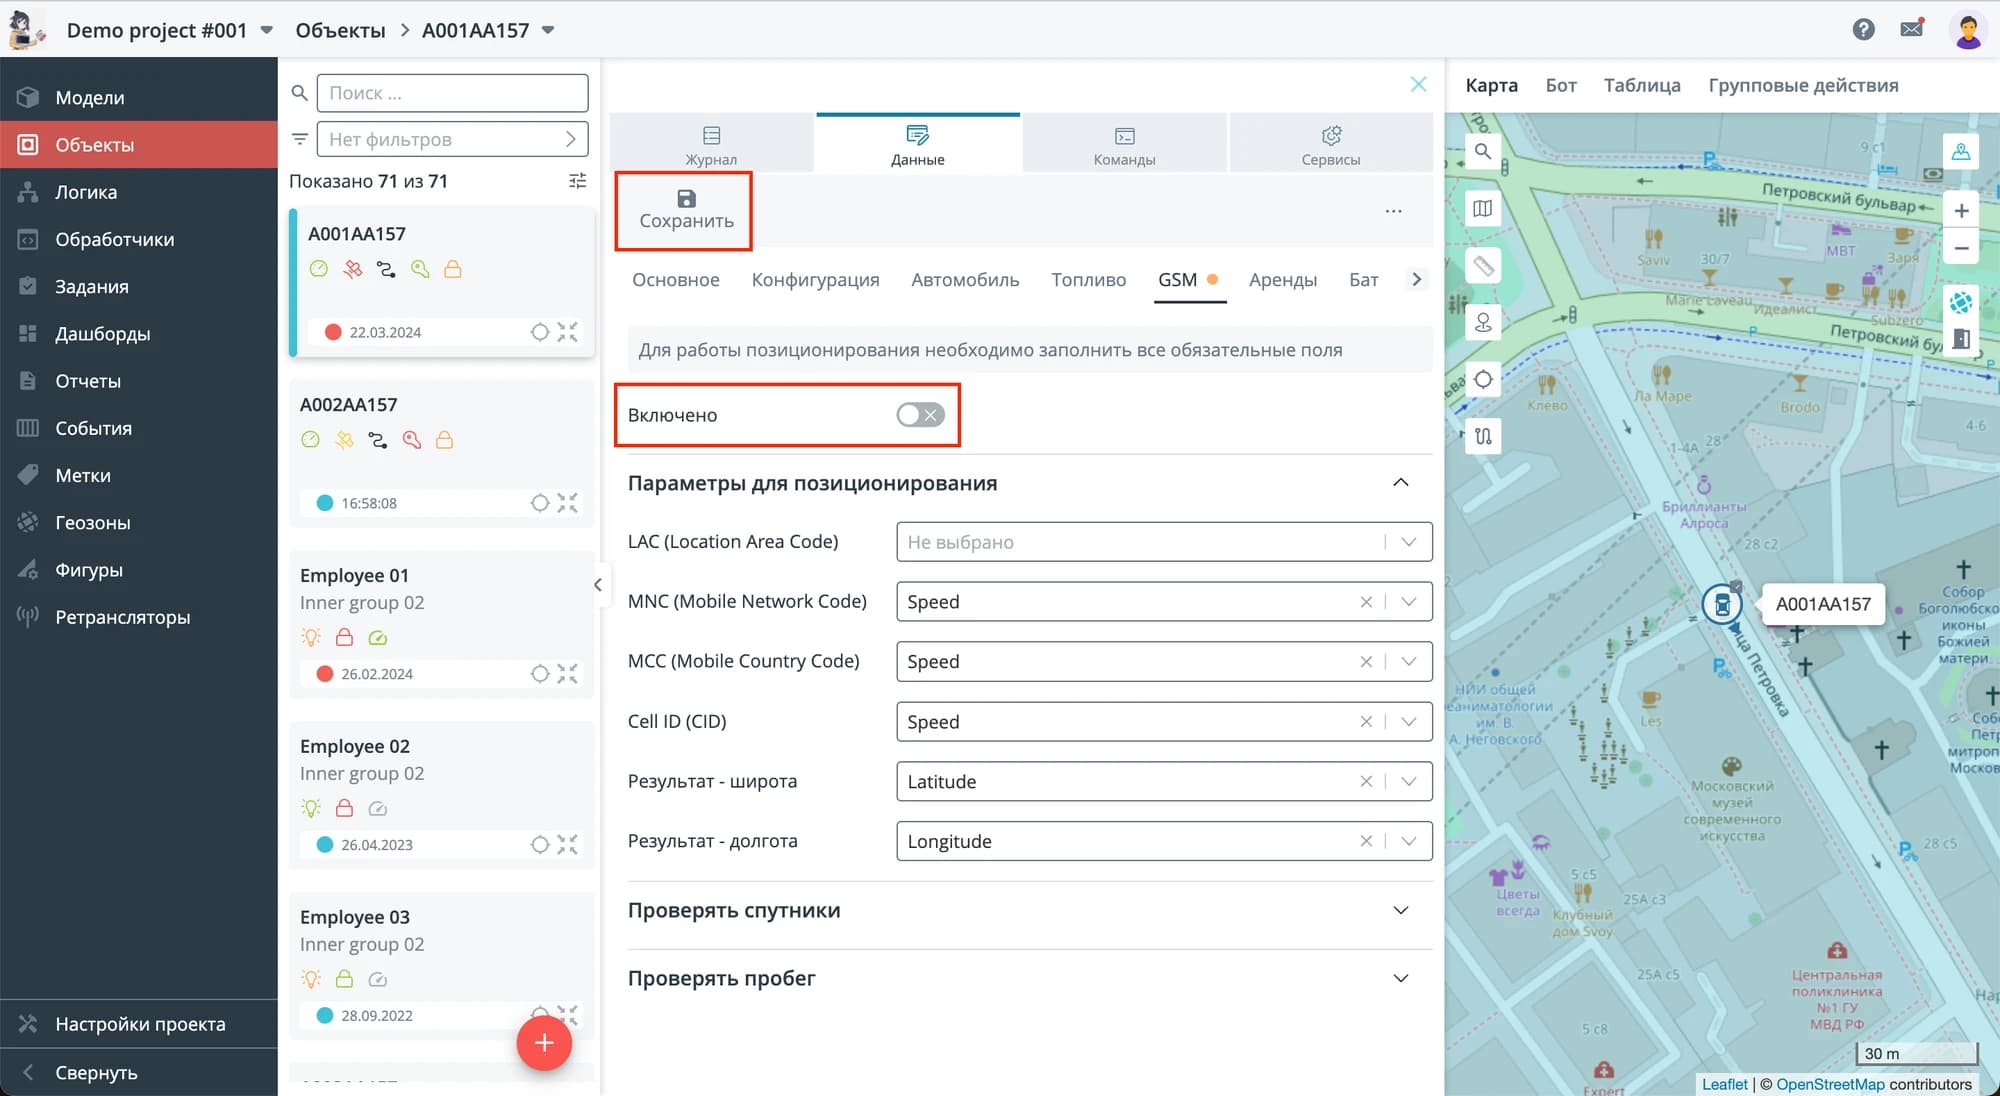2000x1096 pixels.
Task: Click the map ruler measurement tool
Action: tap(1483, 266)
